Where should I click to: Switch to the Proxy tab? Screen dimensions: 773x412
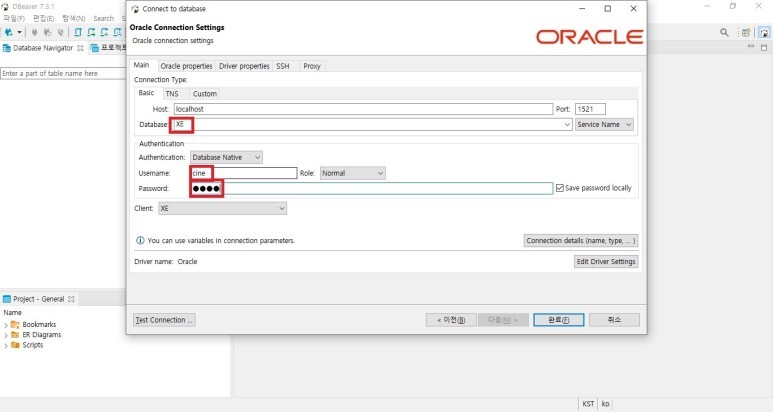click(312, 66)
